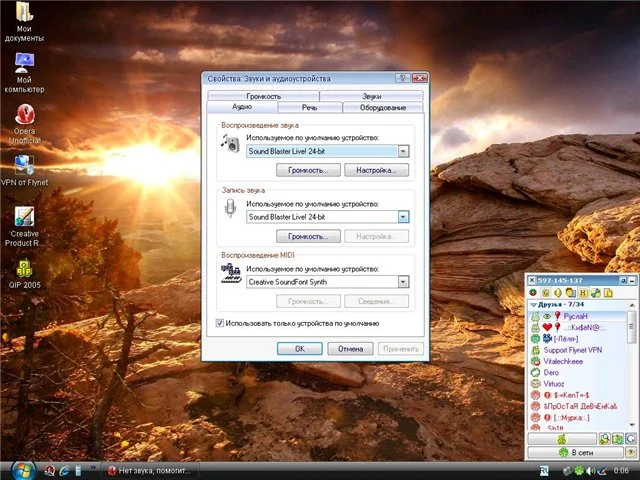640x480 pixels.
Task: Select Support Flynet VPN contact in QIP
Action: pos(573,350)
